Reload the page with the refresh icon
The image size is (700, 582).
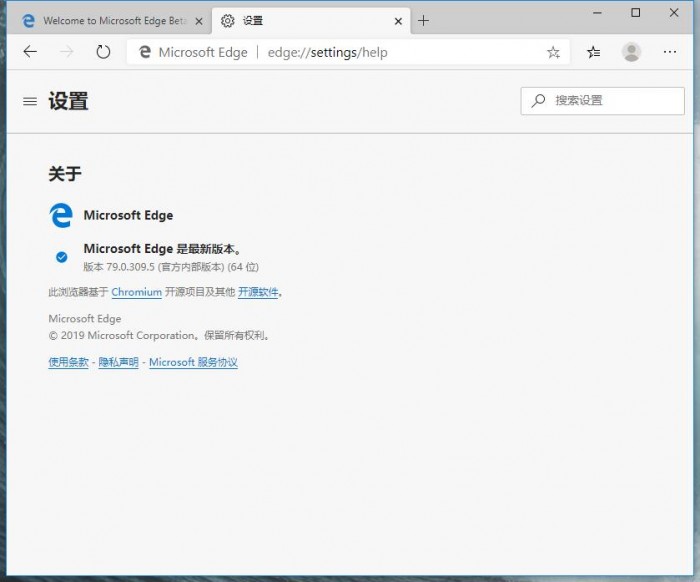[103, 52]
